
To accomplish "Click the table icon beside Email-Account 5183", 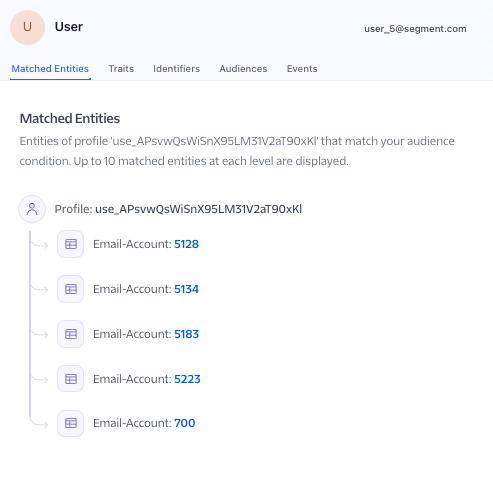I will [x=71, y=334].
